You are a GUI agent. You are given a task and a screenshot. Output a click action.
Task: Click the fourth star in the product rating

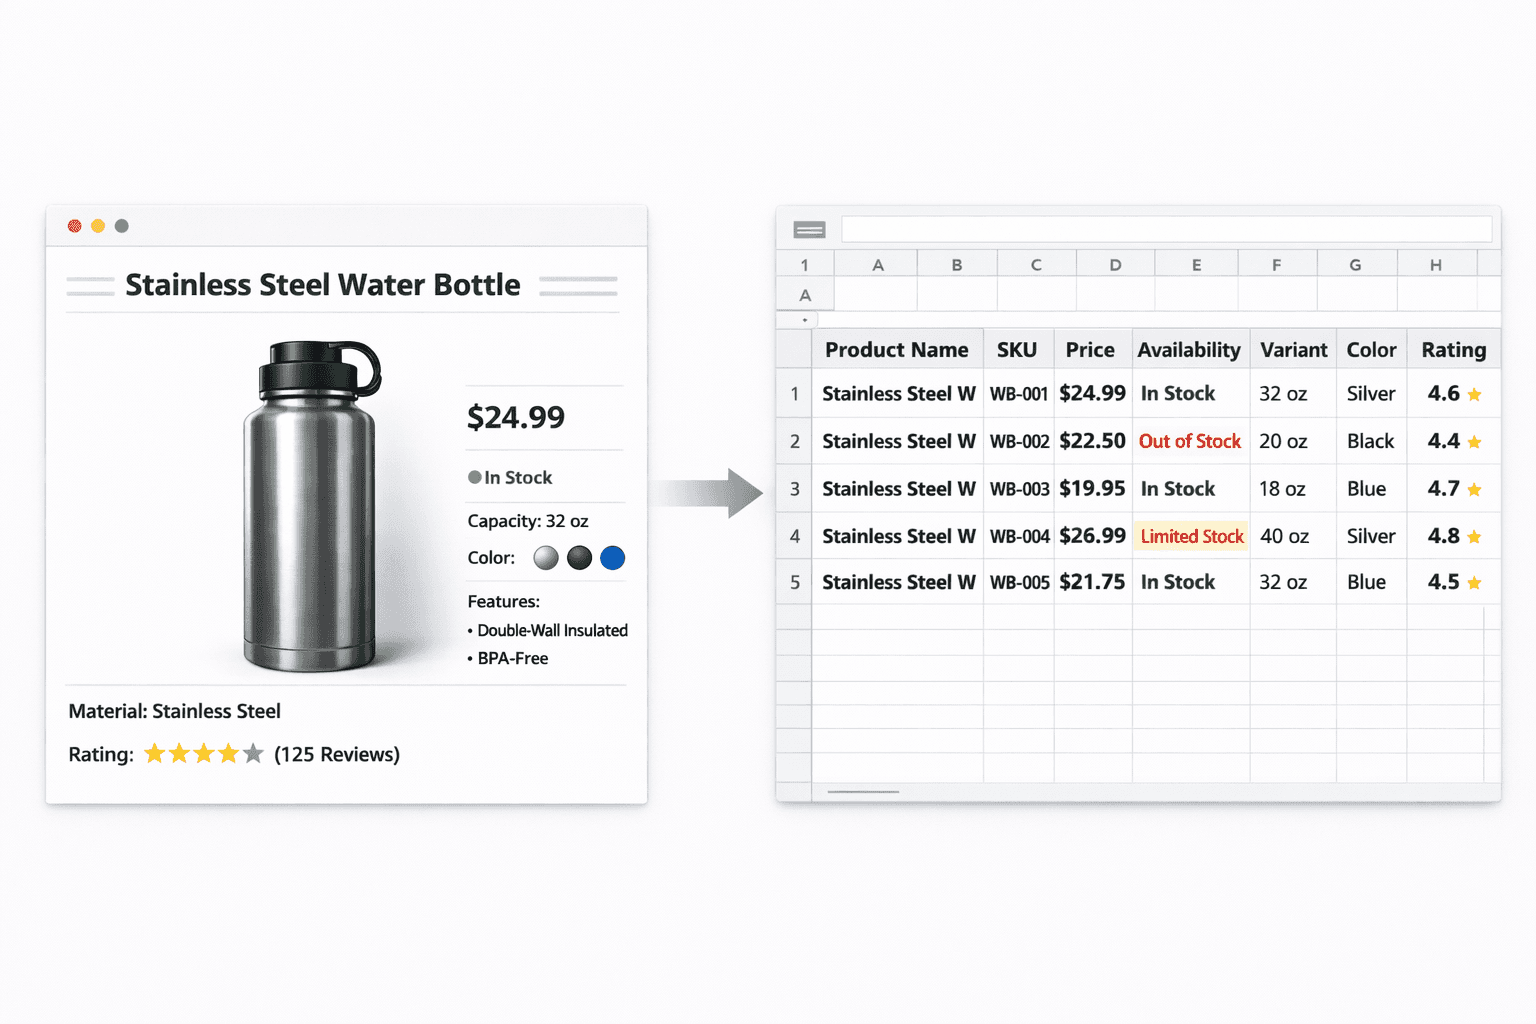point(227,754)
